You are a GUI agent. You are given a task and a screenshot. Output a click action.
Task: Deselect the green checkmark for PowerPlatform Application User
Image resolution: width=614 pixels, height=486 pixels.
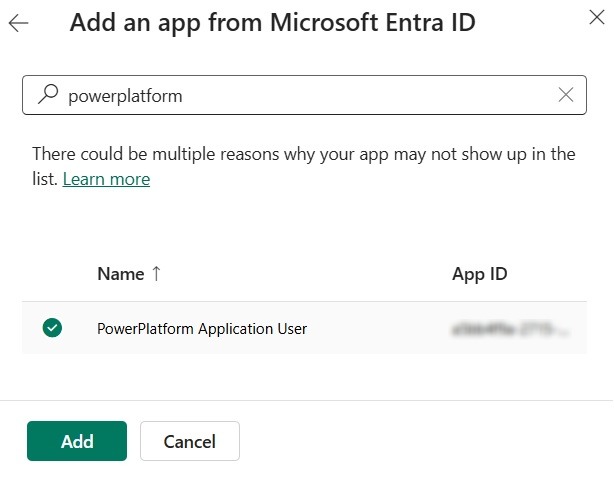[x=52, y=327]
